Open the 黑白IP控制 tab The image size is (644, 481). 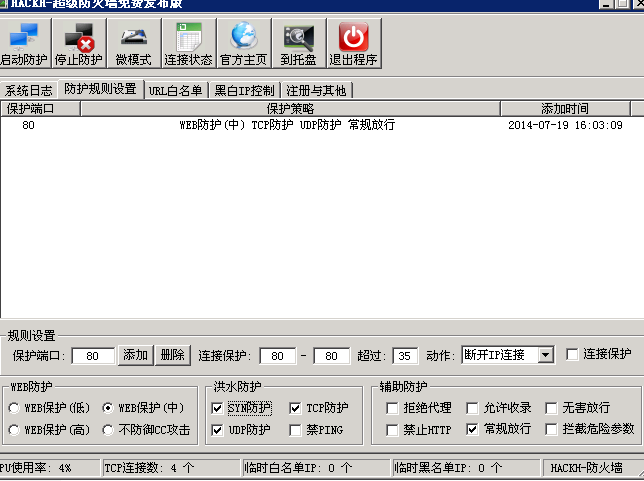pyautogui.click(x=244, y=90)
